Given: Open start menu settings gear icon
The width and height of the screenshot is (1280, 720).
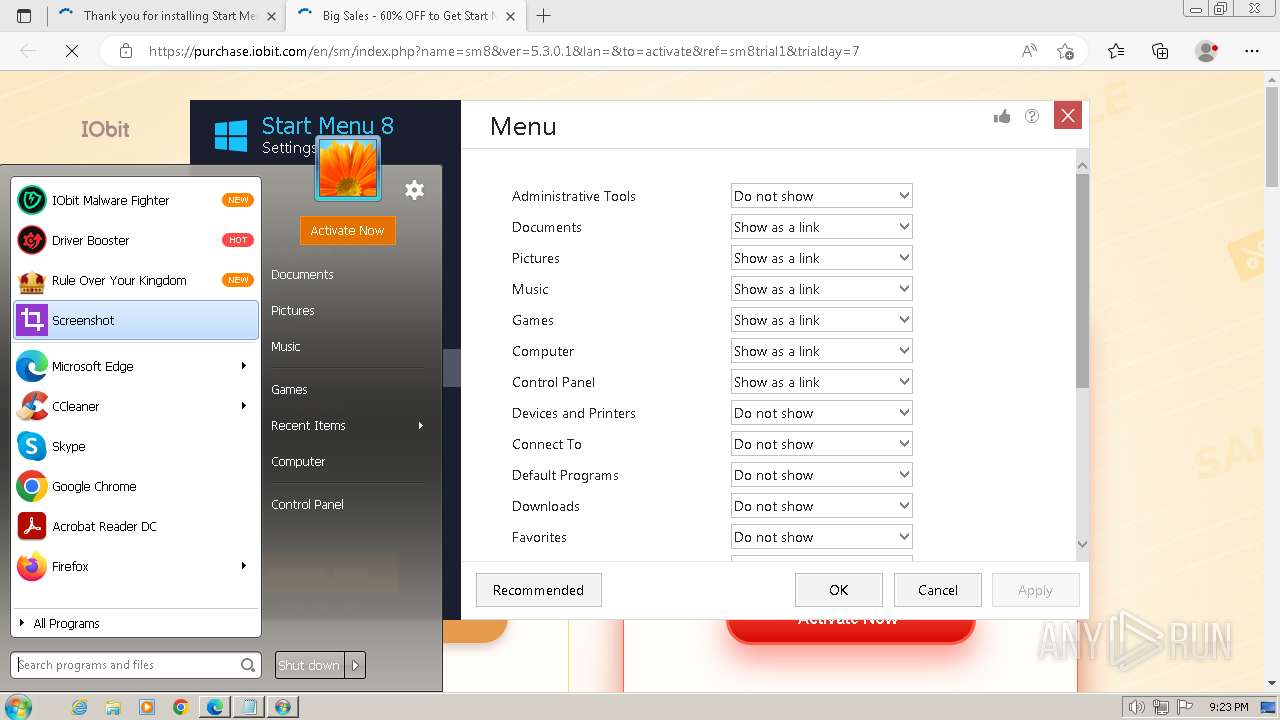Looking at the screenshot, I should click(x=414, y=190).
